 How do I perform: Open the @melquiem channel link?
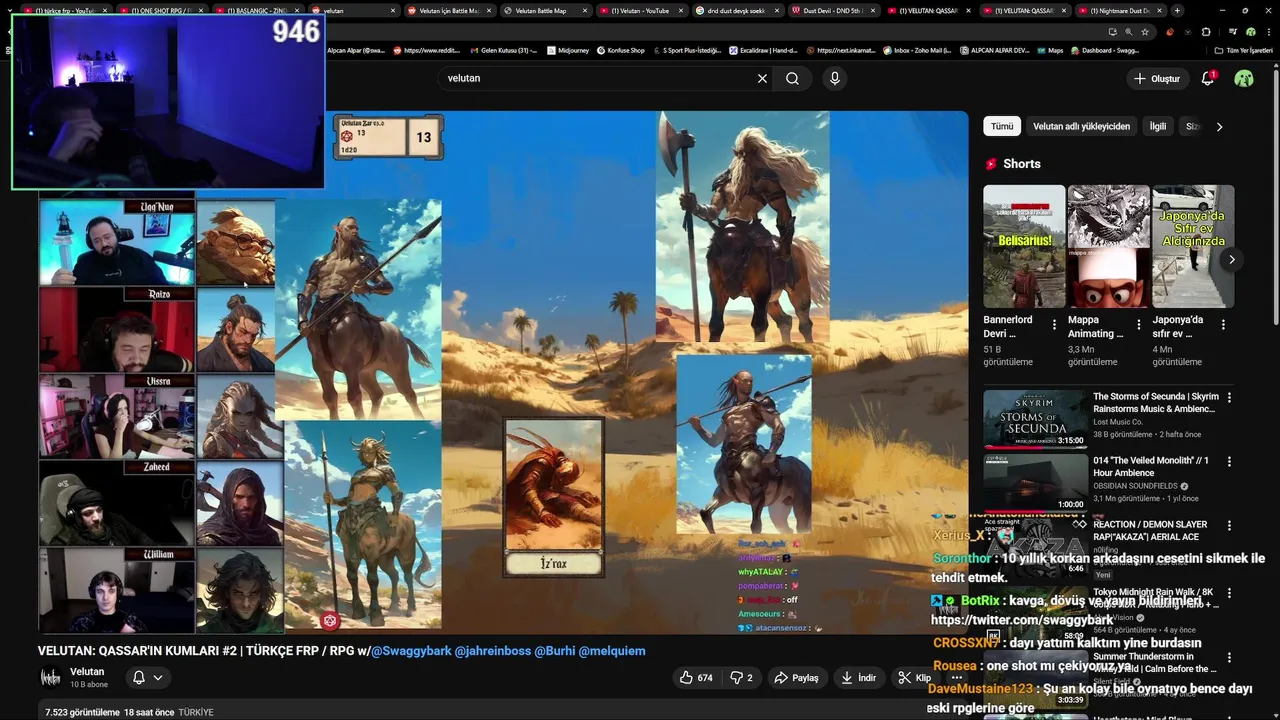pos(612,651)
